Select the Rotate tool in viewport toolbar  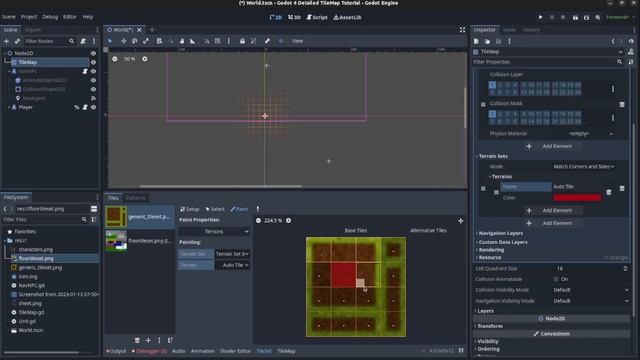135,41
